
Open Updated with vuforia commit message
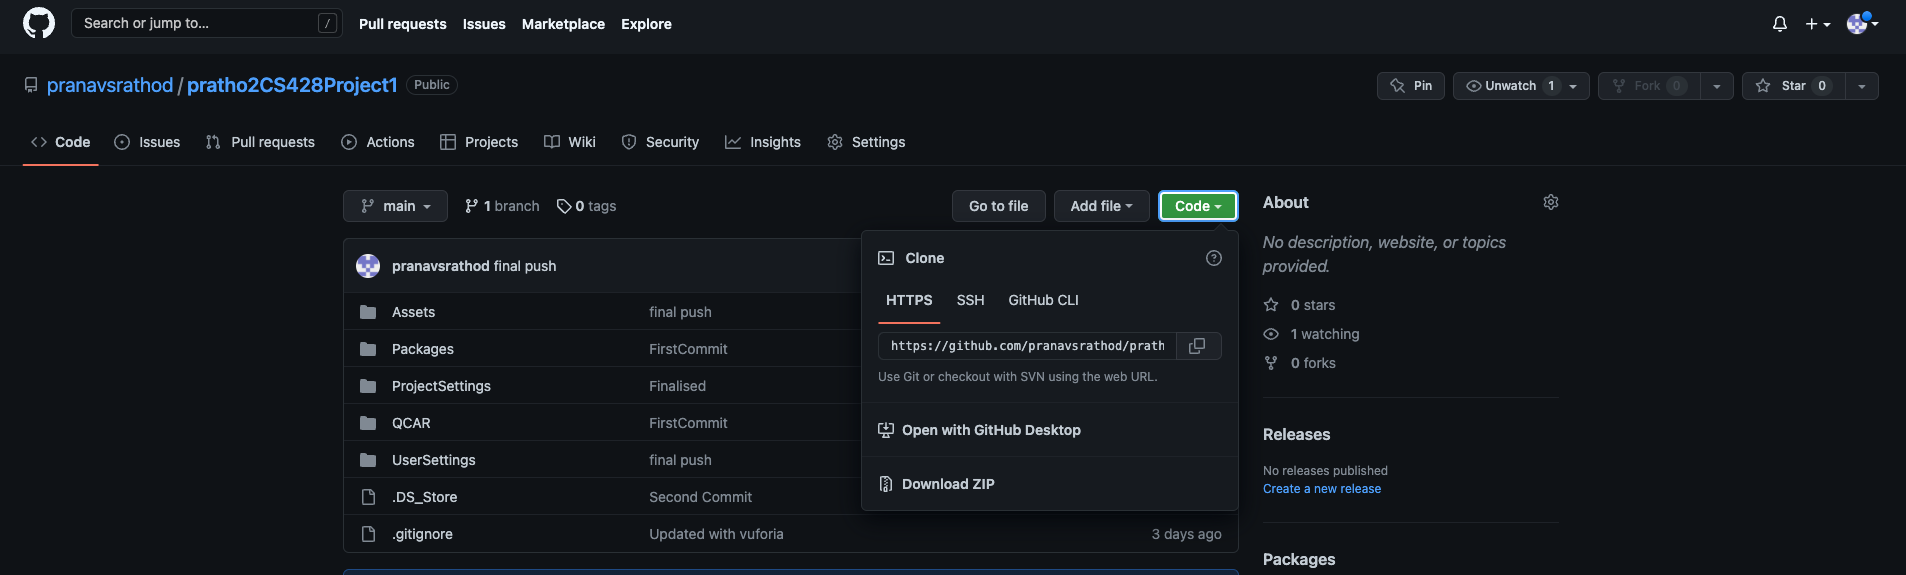[x=716, y=534]
